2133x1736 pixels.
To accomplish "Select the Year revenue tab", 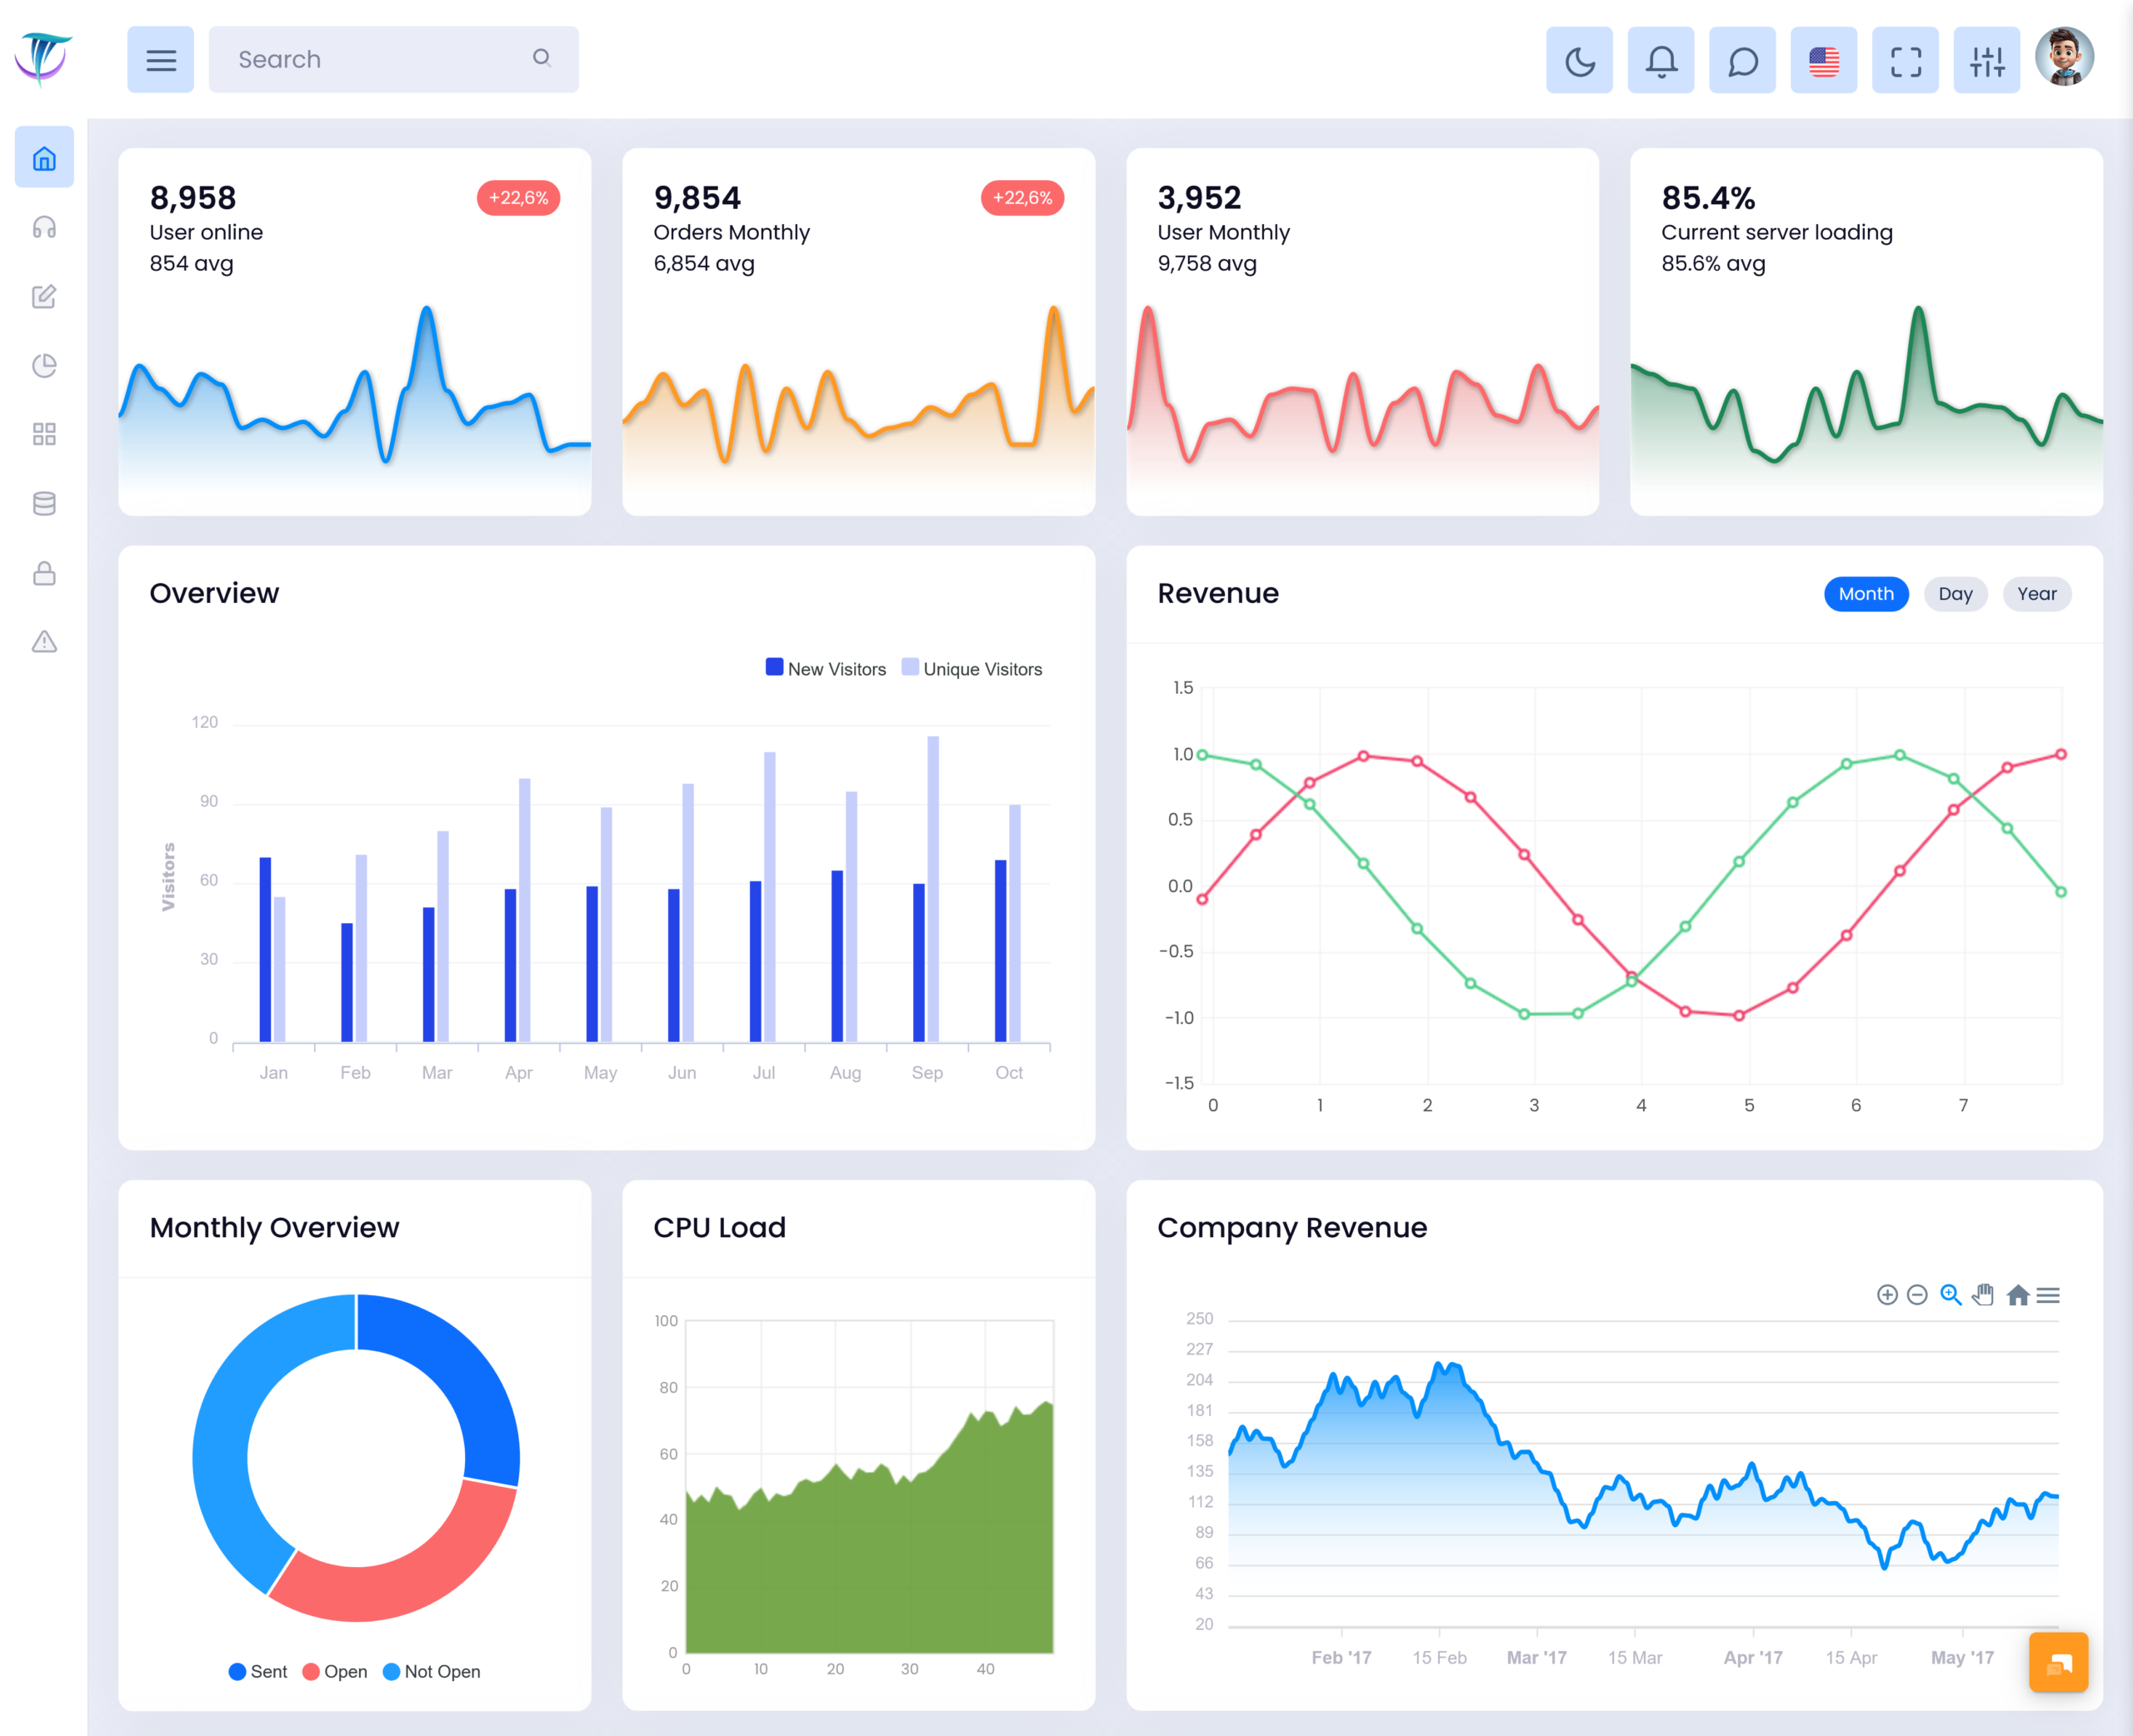I will click(x=2037, y=594).
